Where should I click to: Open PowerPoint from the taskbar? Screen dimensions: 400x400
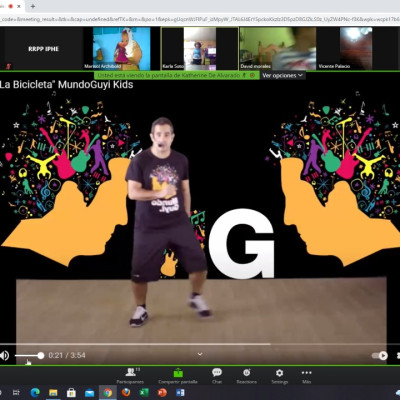click(162, 393)
